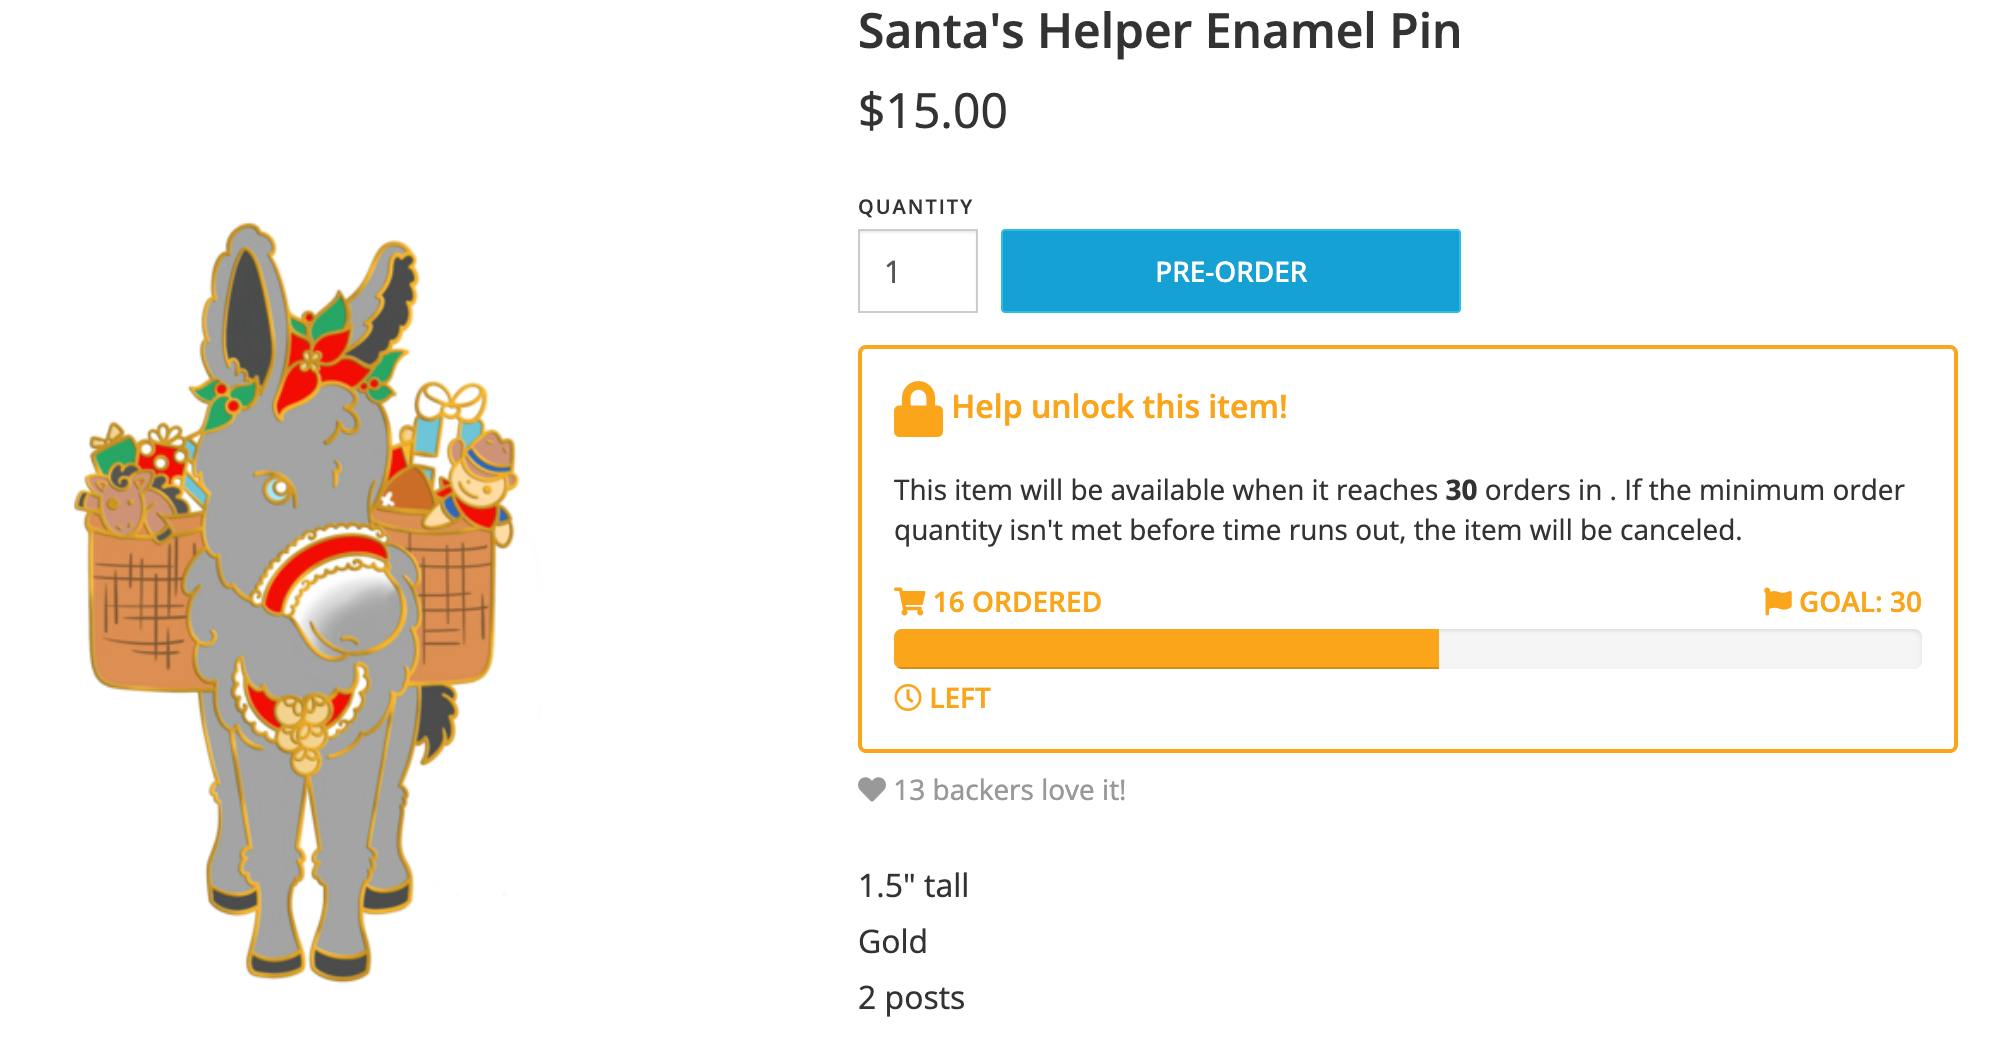Image resolution: width=1996 pixels, height=1046 pixels.
Task: Click the QUANTITY label
Action: click(x=915, y=207)
